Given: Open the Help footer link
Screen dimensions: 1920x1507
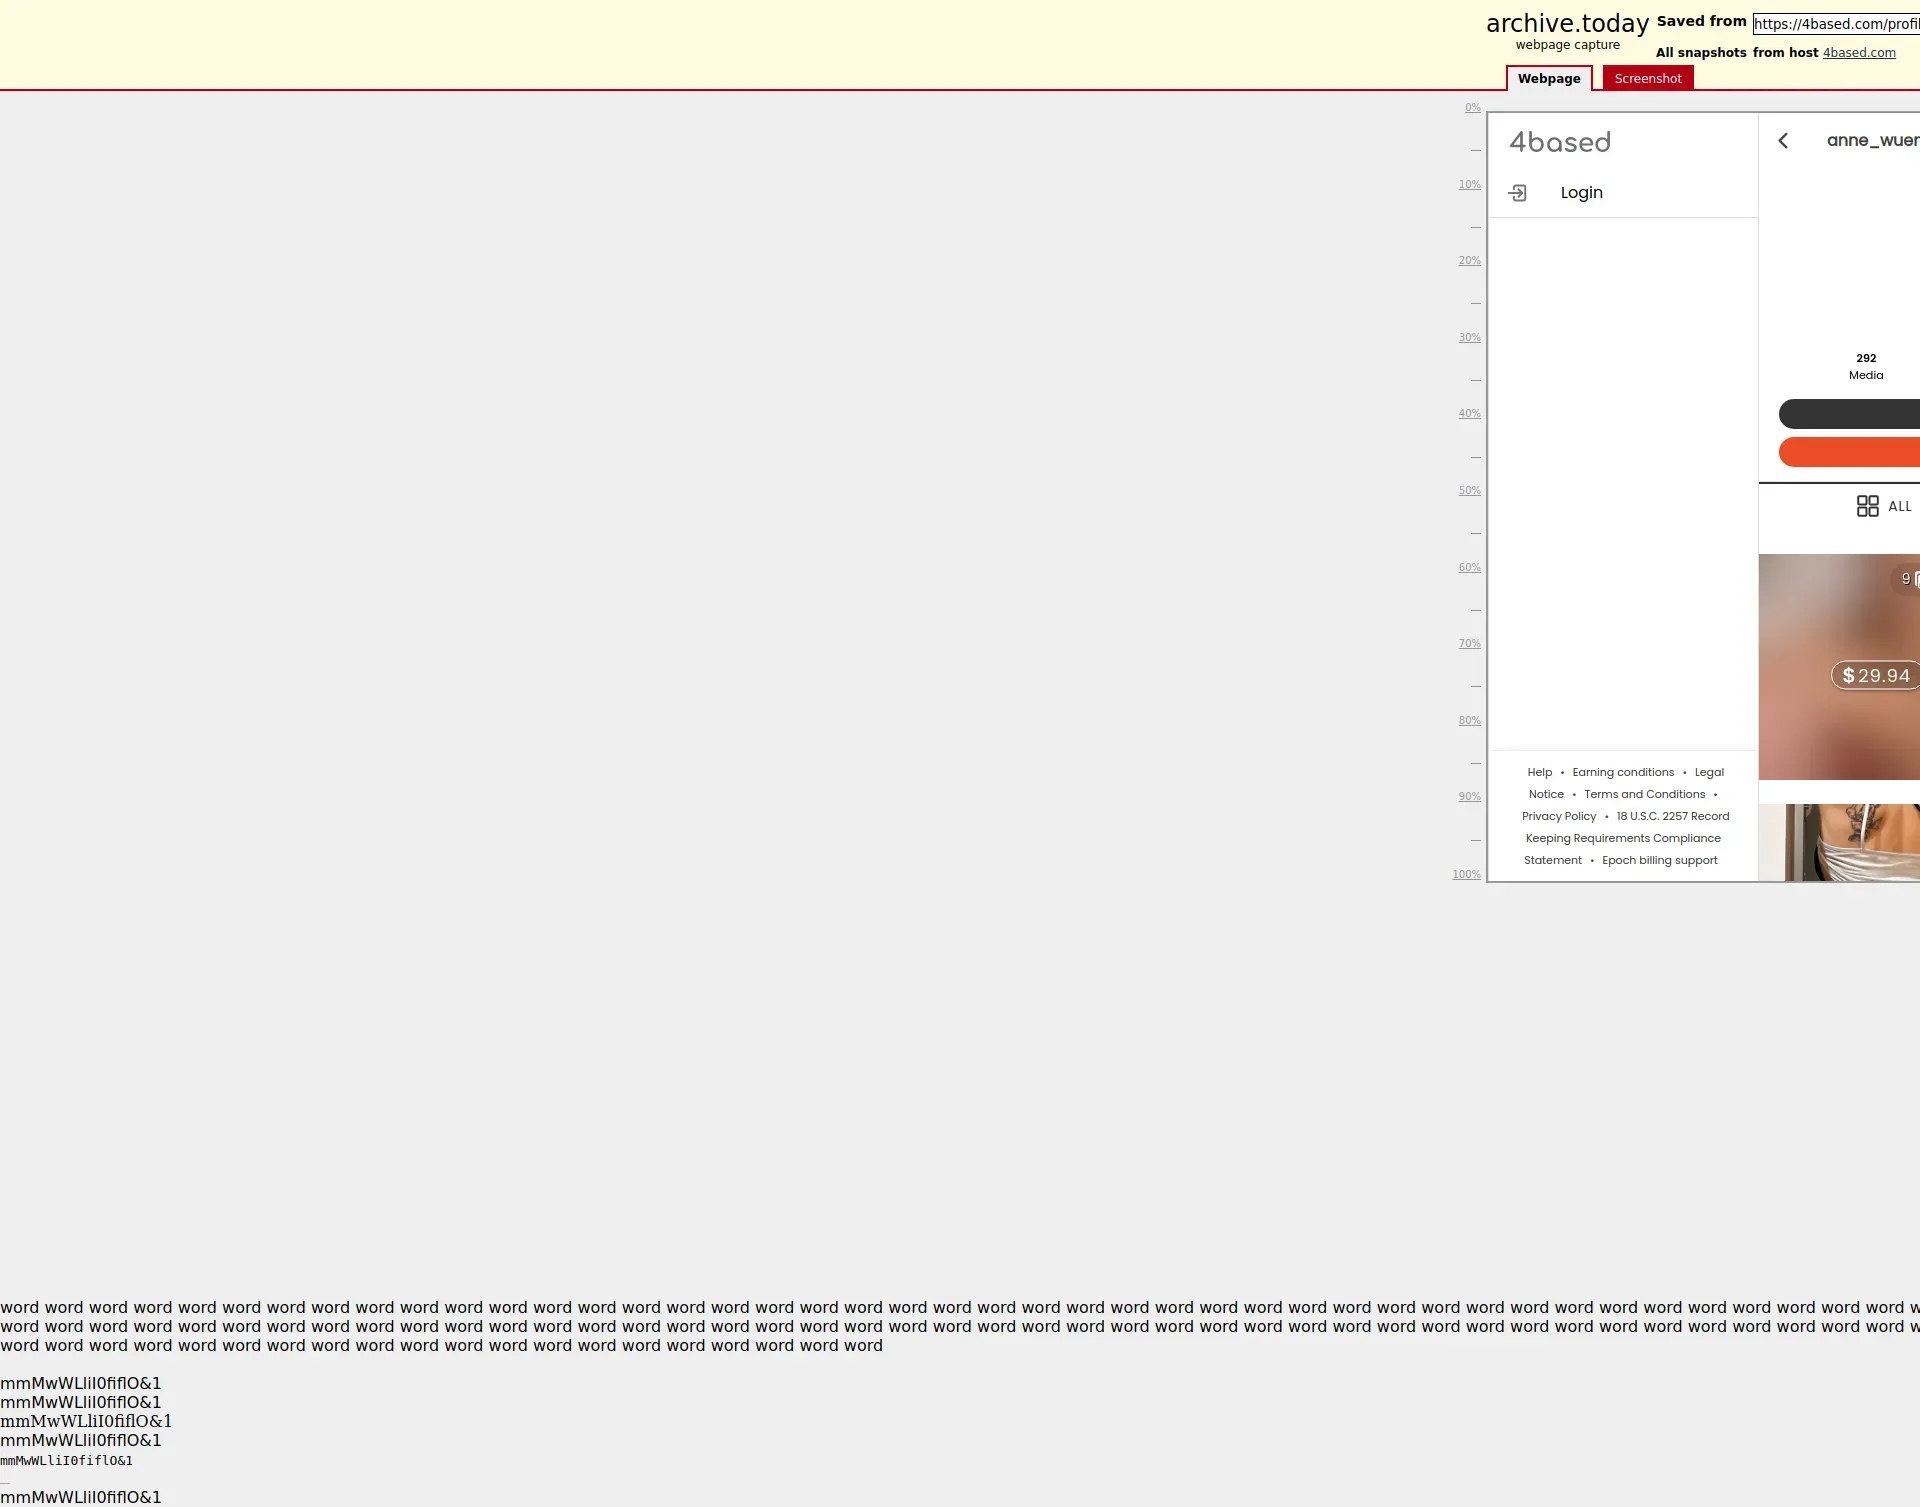Looking at the screenshot, I should point(1539,772).
